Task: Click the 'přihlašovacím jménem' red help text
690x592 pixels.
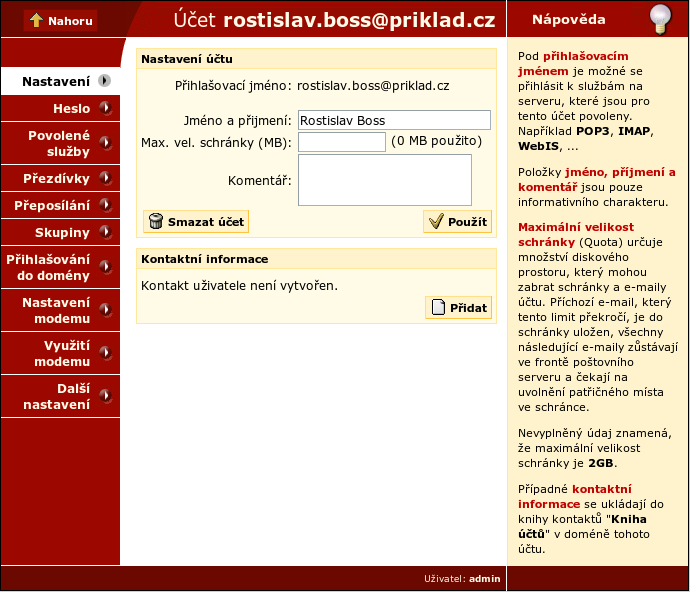Action: (x=573, y=63)
